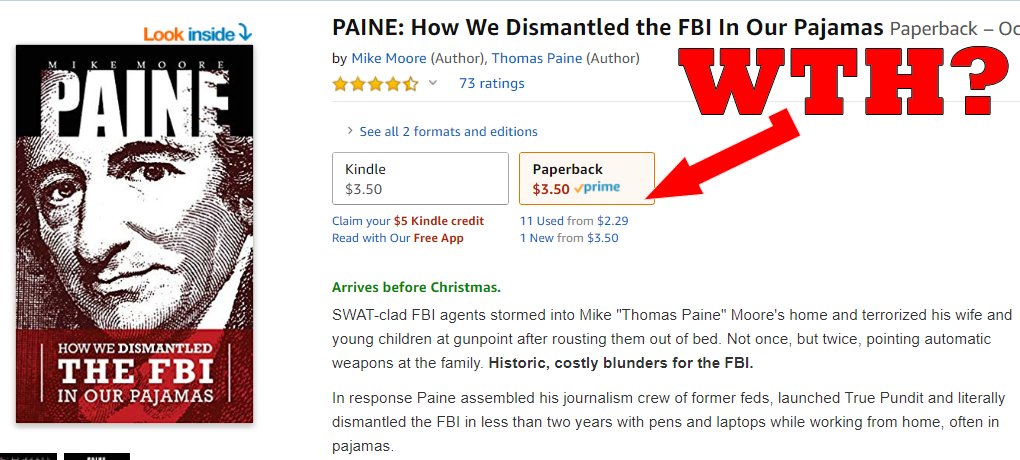Viewport: 1020px width, 460px height.
Task: Click the book title heading
Action: [x=608, y=28]
